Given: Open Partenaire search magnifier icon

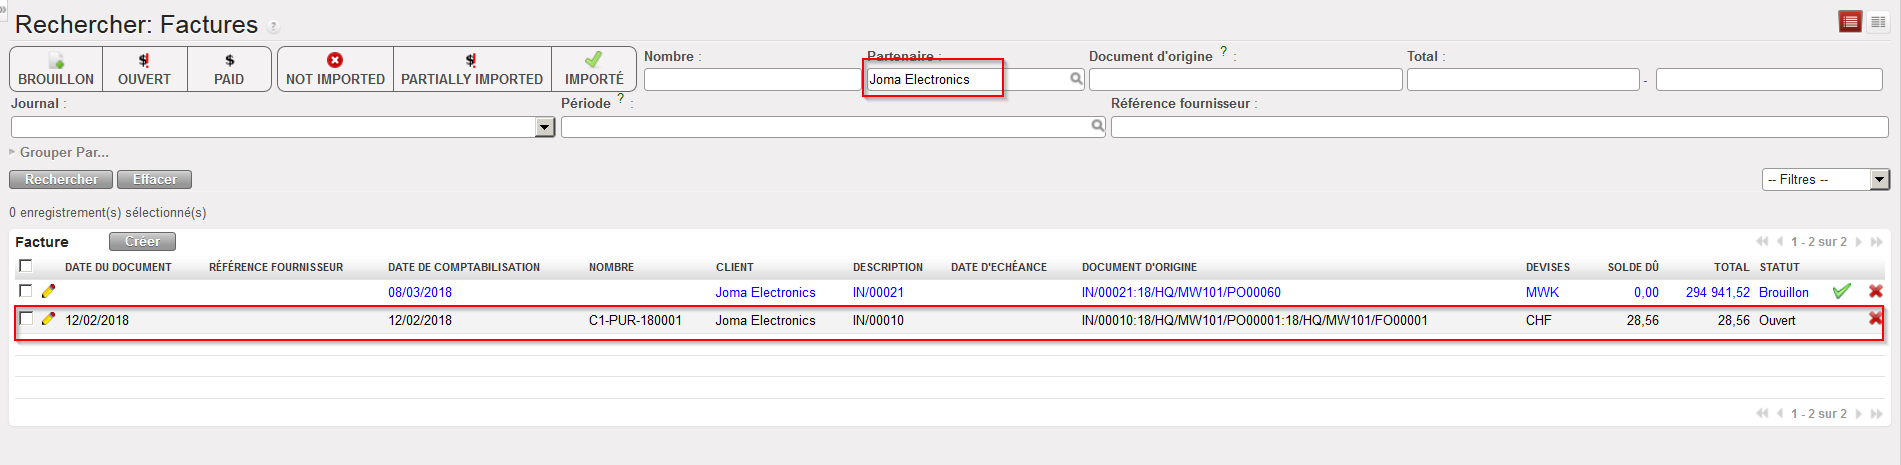Looking at the screenshot, I should (x=1076, y=79).
